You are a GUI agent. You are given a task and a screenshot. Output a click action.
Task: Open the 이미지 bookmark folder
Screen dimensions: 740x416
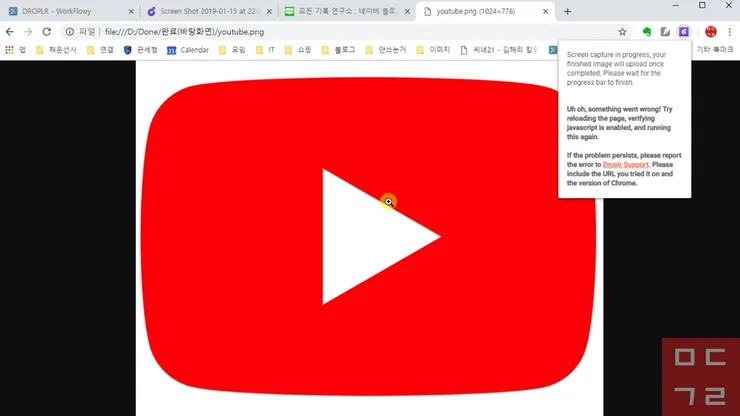pos(433,50)
